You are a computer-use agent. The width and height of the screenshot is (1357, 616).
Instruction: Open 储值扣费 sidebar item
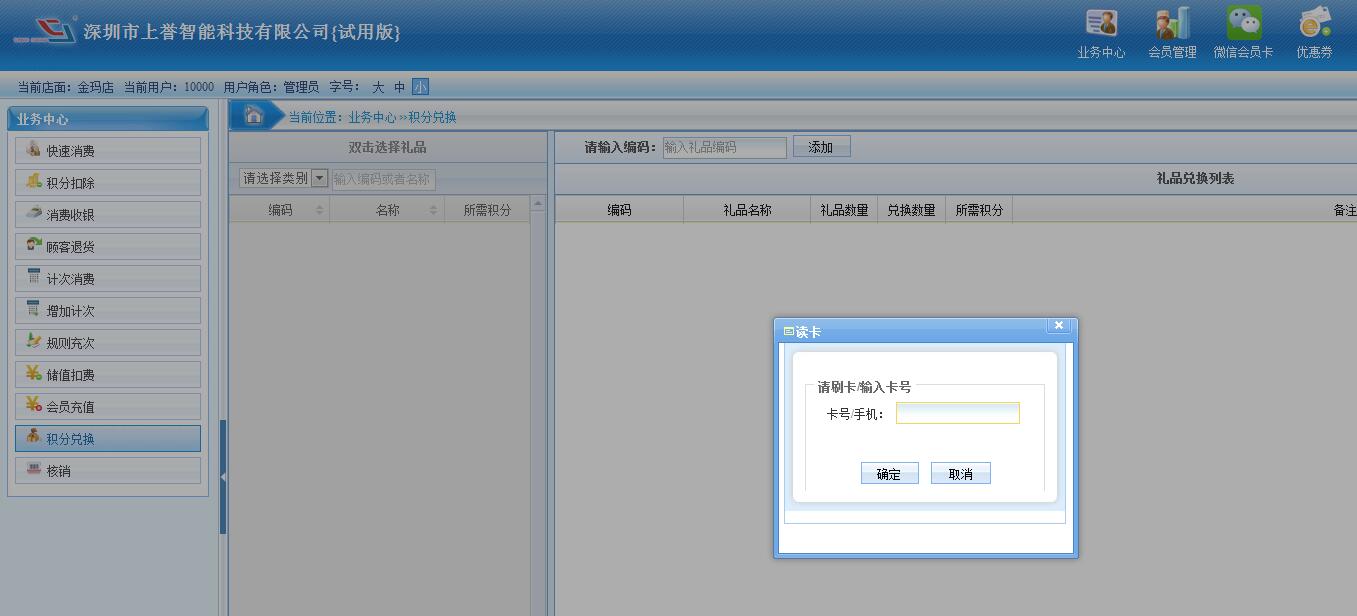click(108, 375)
